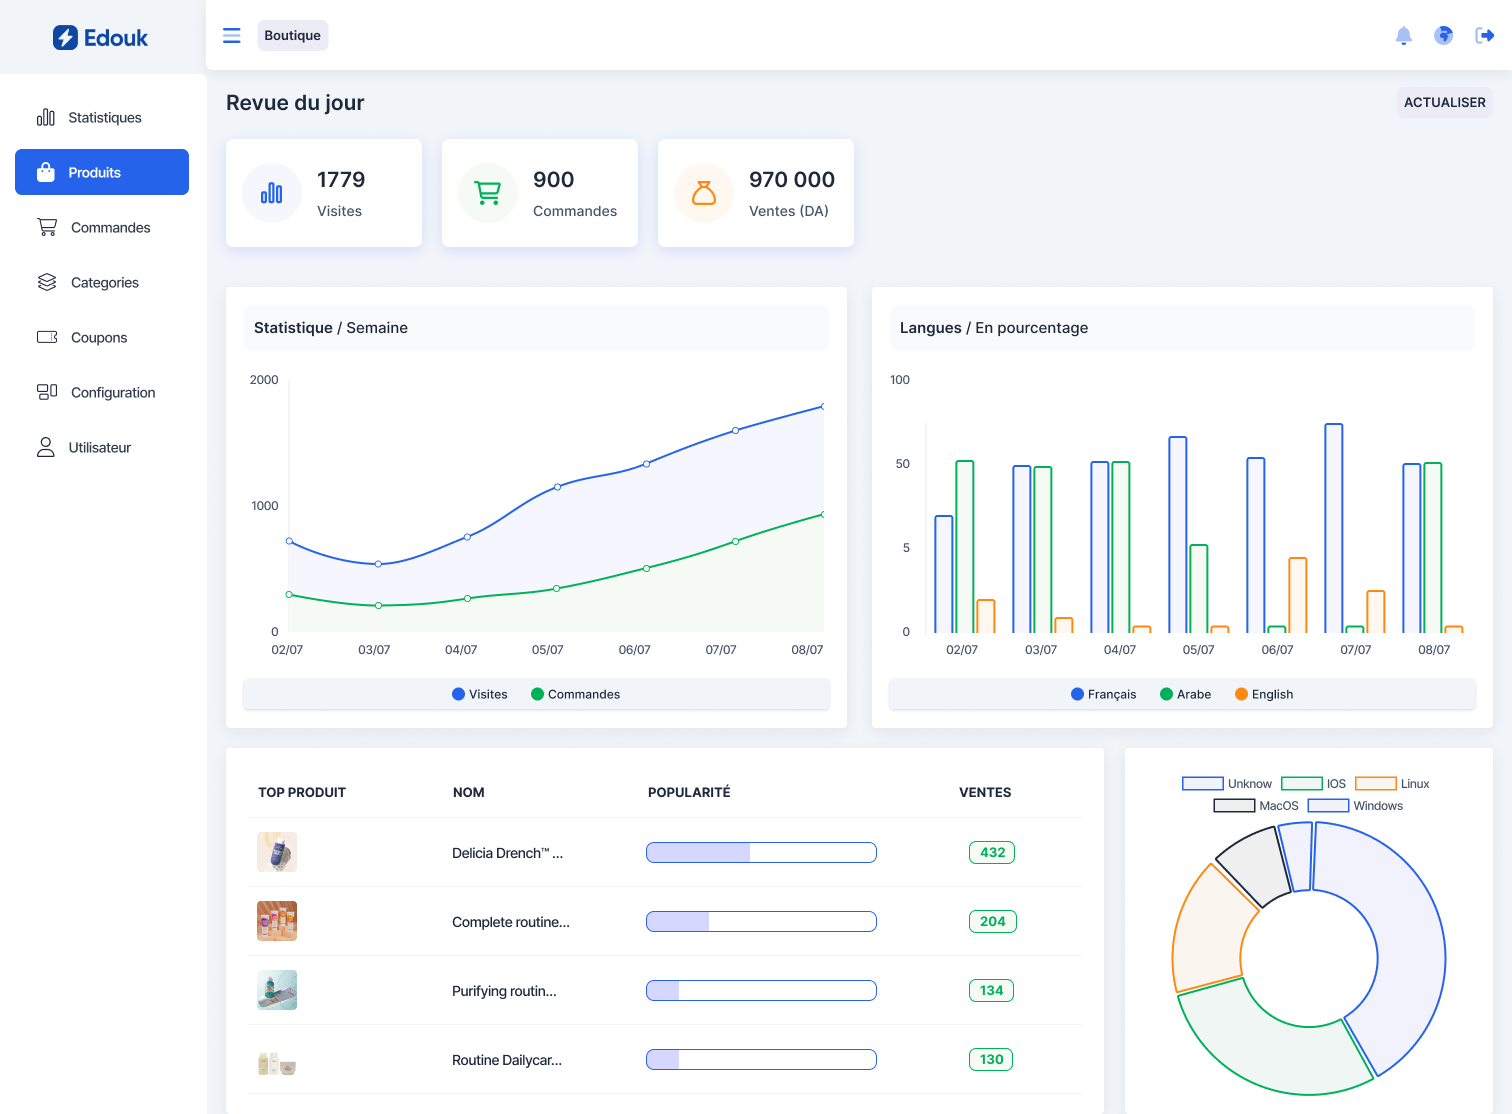Open the notifications bell
The width and height of the screenshot is (1512, 1114).
tap(1403, 36)
